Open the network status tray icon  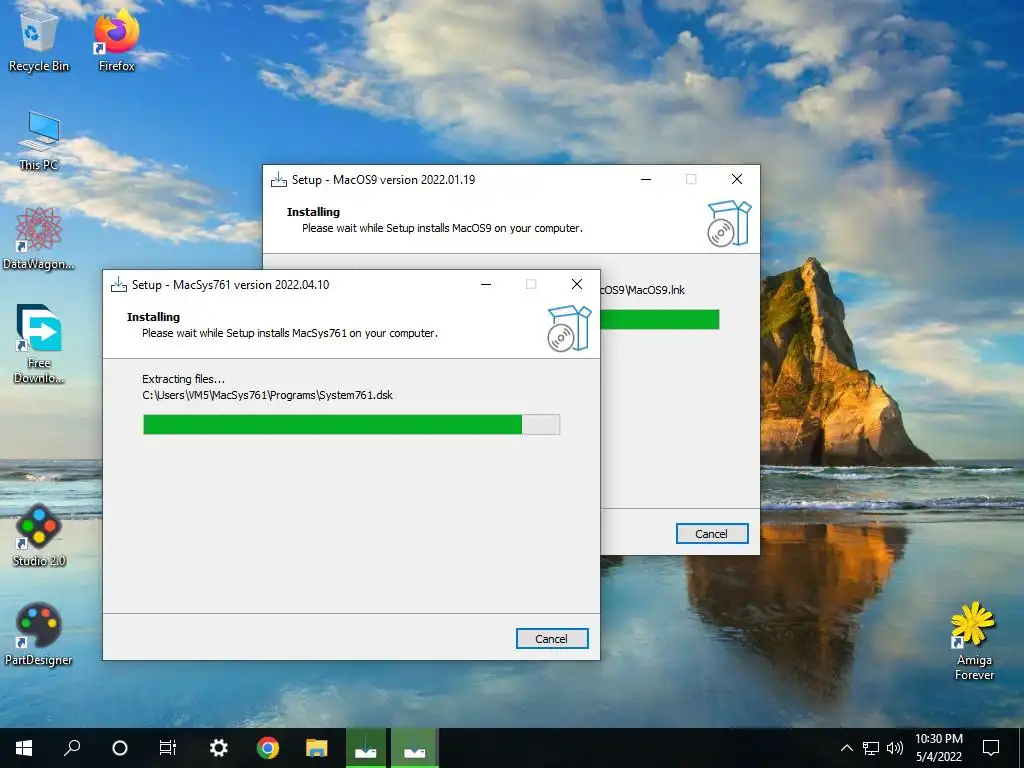click(x=871, y=748)
